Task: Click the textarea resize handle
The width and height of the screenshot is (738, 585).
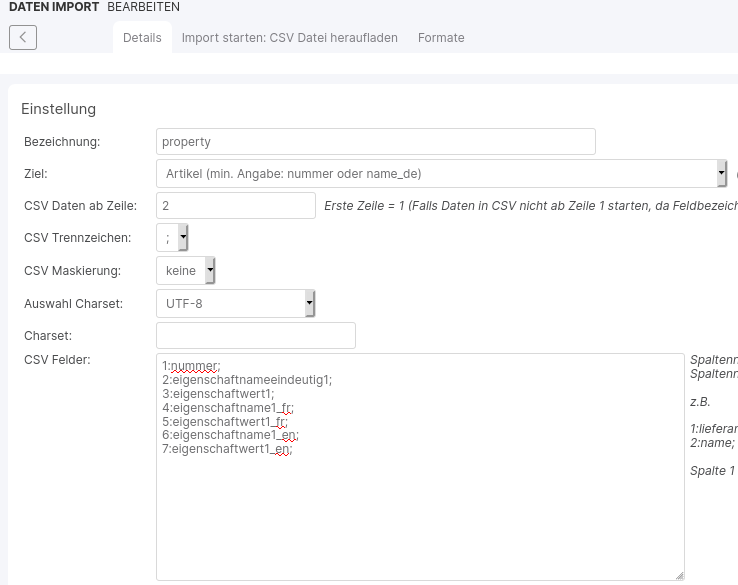Action: (x=679, y=576)
